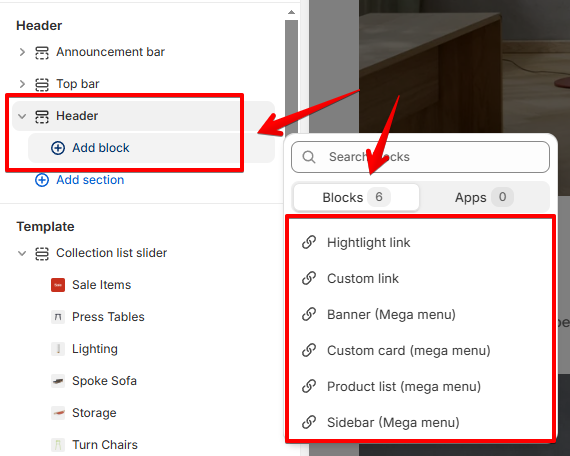570x456 pixels.
Task: Click the link icon next to Hightlight link
Action: [x=309, y=242]
